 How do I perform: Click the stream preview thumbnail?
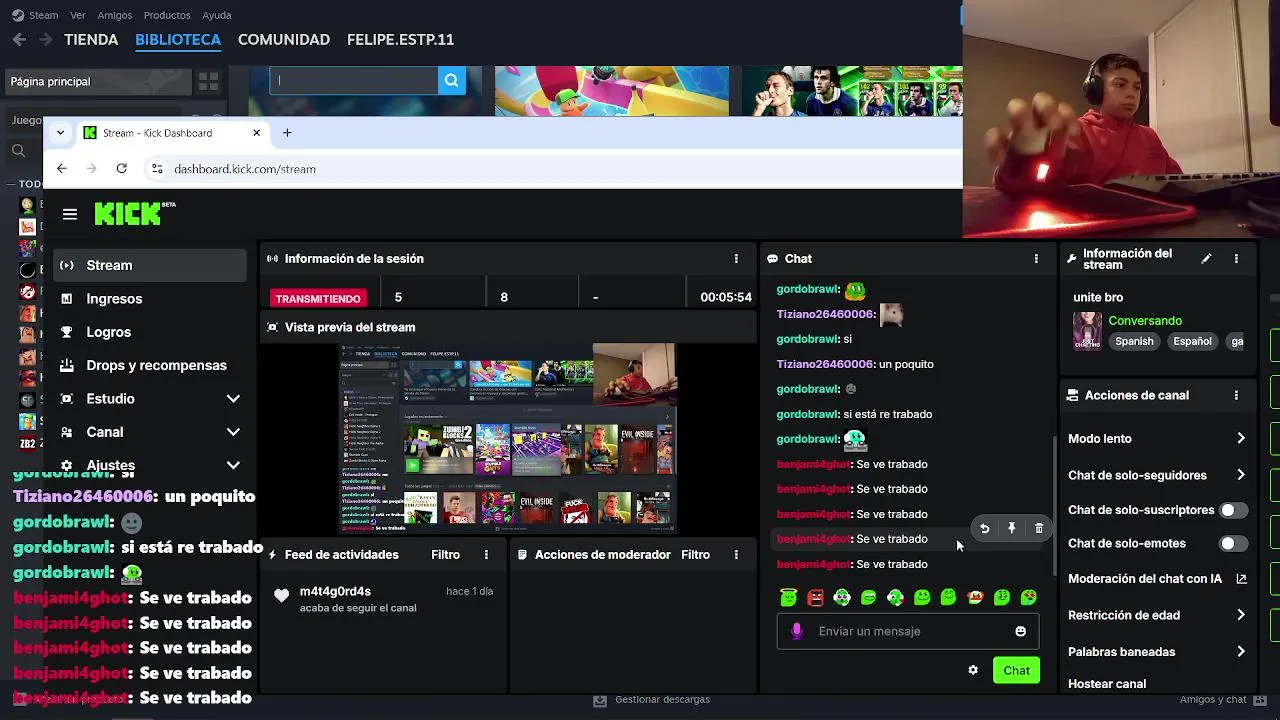point(508,438)
